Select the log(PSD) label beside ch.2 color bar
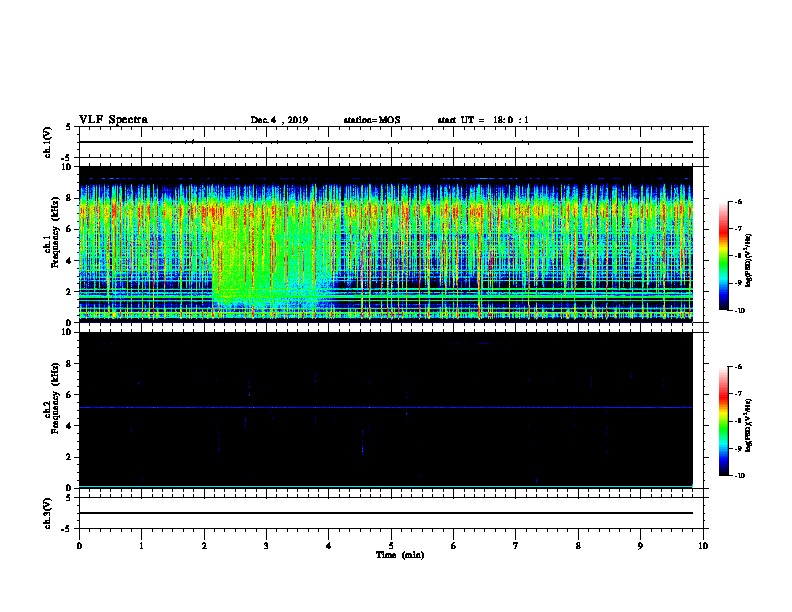792x612 pixels. pos(749,425)
